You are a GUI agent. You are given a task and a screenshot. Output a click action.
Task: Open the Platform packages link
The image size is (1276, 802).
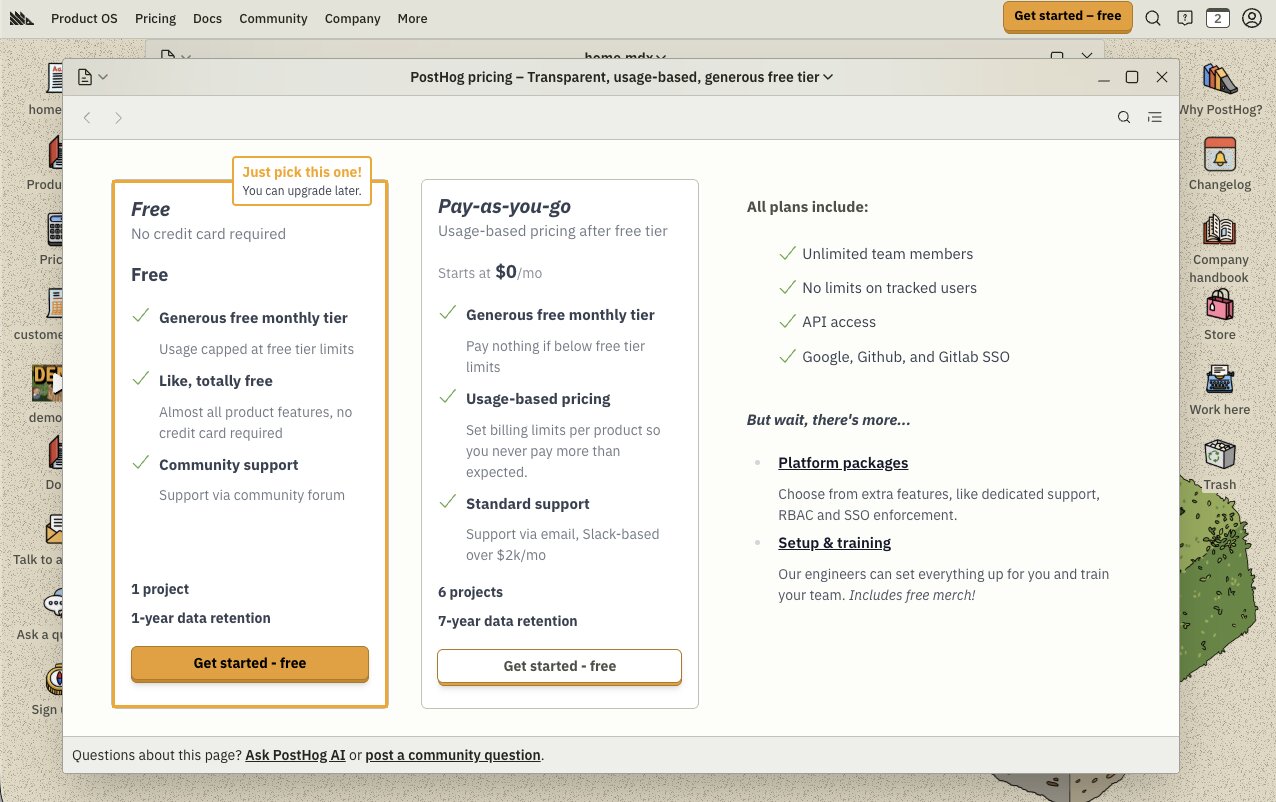[843, 463]
